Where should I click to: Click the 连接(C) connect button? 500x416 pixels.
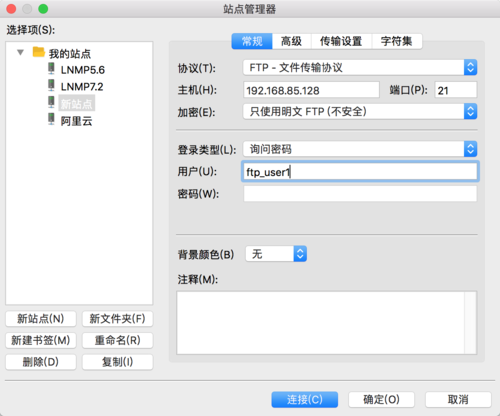tap(305, 399)
